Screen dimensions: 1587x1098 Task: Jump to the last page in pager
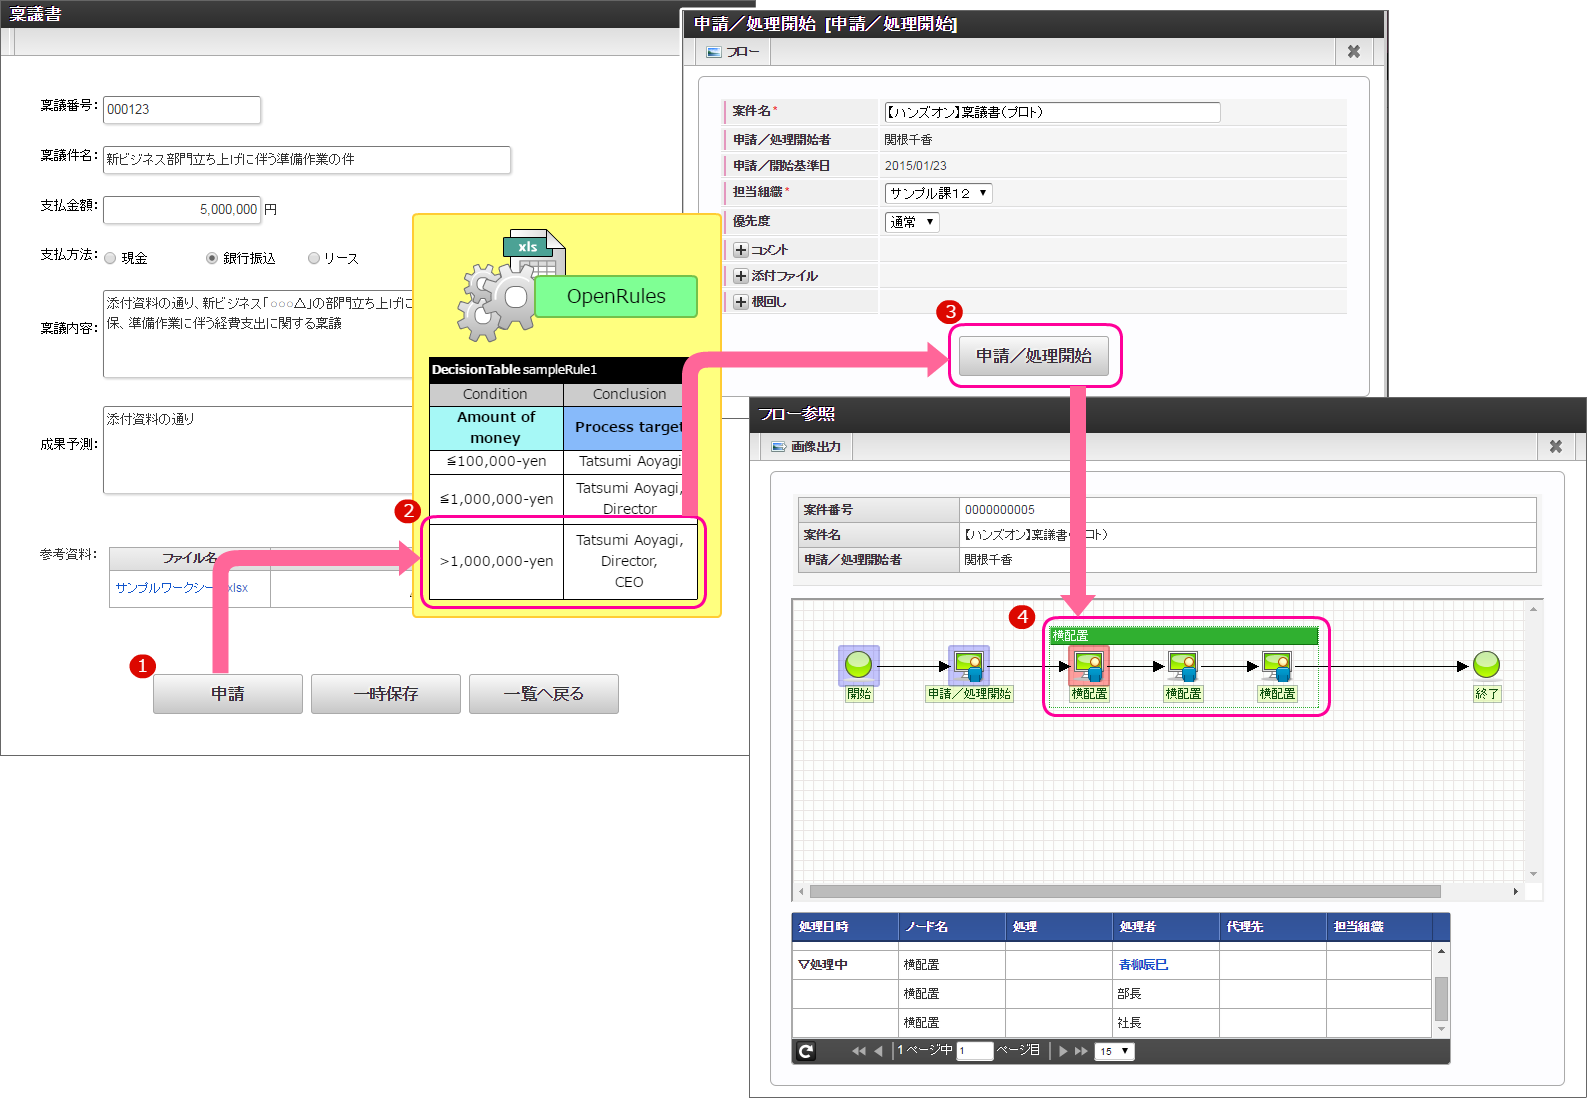pyautogui.click(x=1081, y=1051)
